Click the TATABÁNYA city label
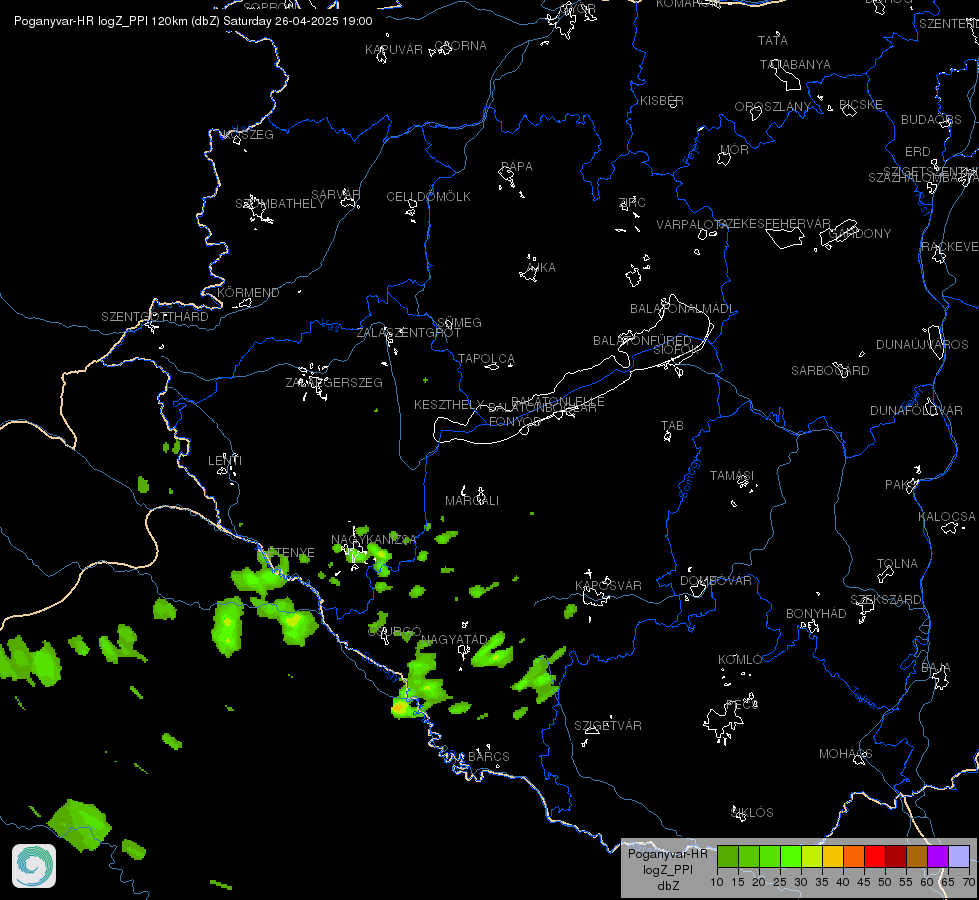 coord(795,65)
